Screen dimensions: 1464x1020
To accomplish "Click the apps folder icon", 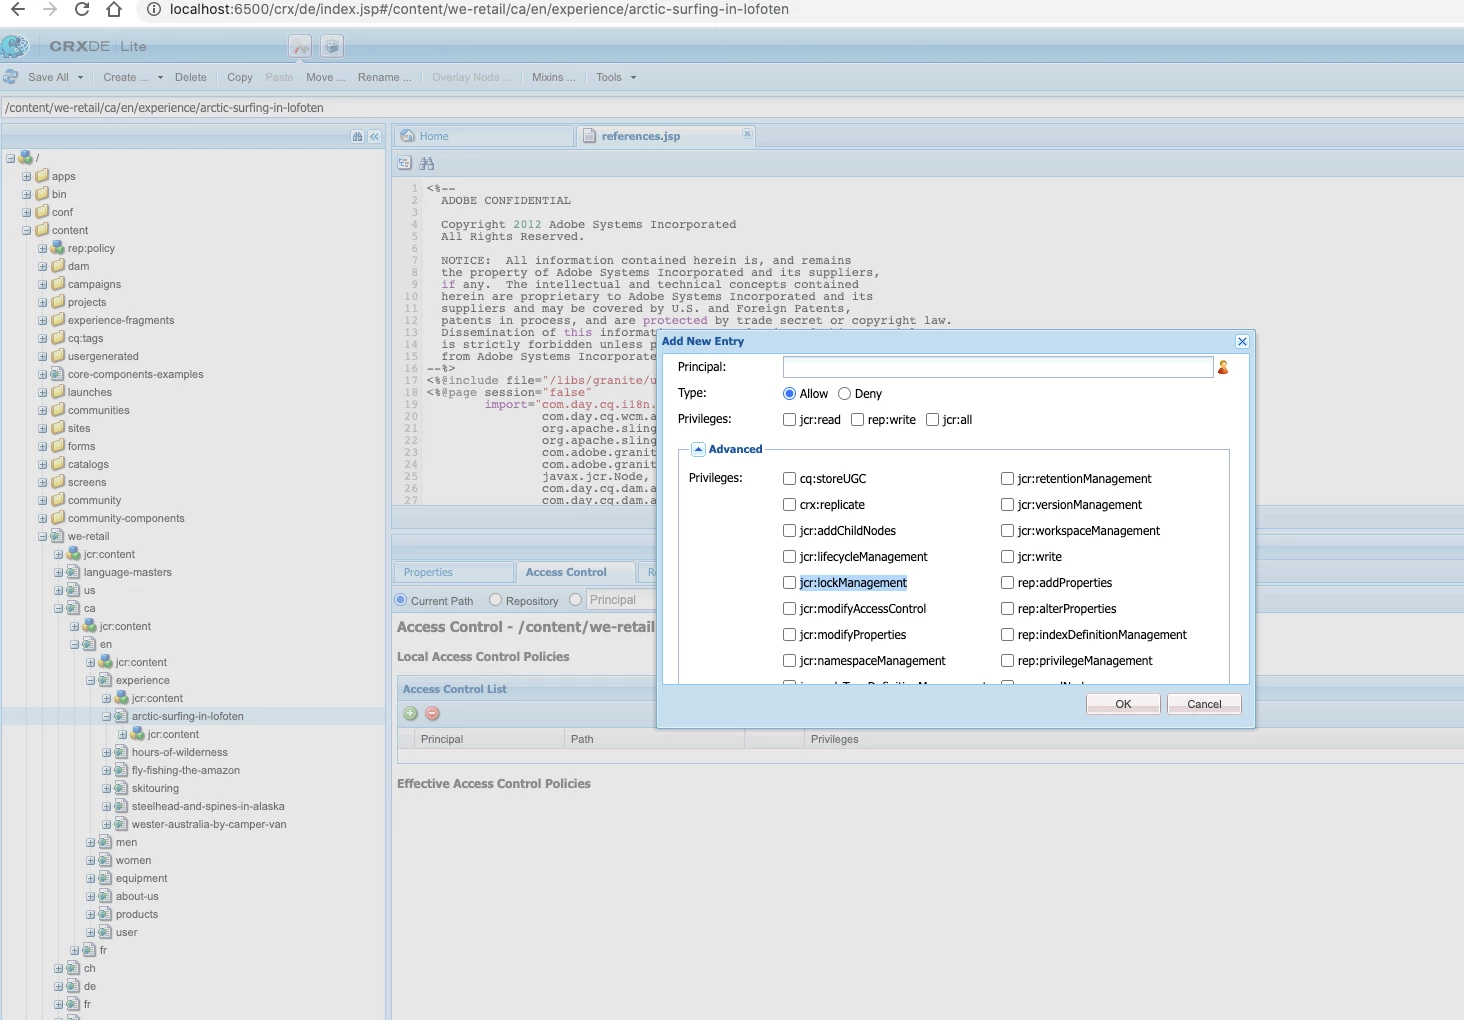I will pyautogui.click(x=42, y=176).
